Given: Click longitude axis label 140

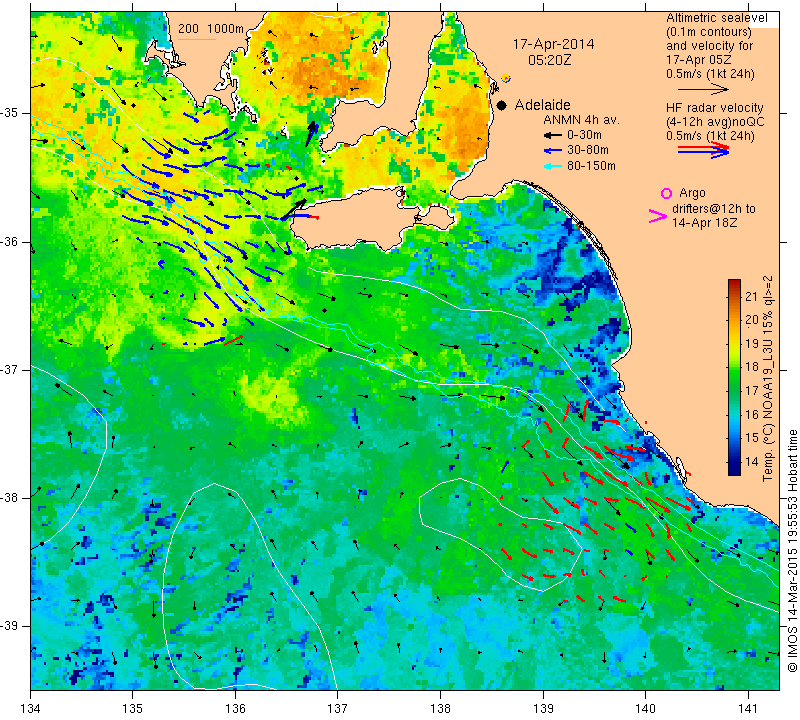Looking at the screenshot, I should (x=645, y=709).
